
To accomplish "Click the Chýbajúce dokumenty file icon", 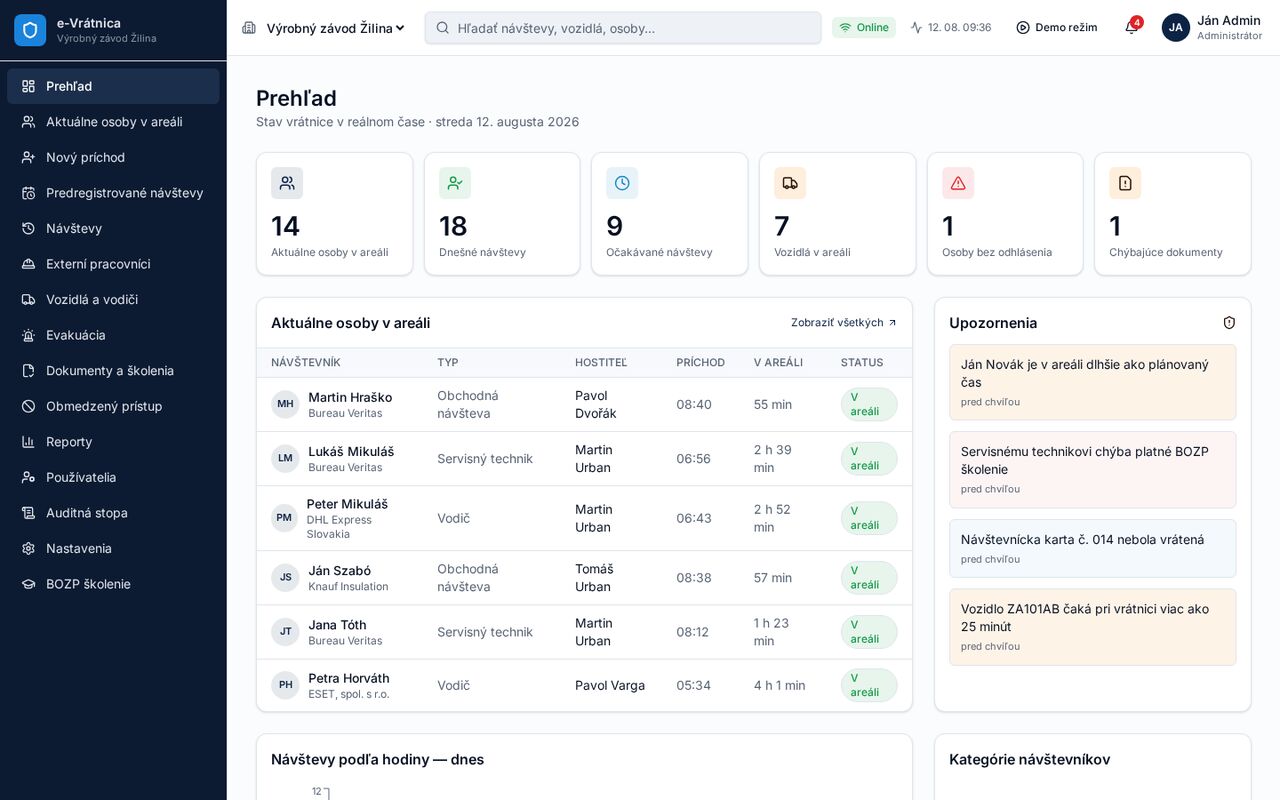I will click(x=1125, y=183).
